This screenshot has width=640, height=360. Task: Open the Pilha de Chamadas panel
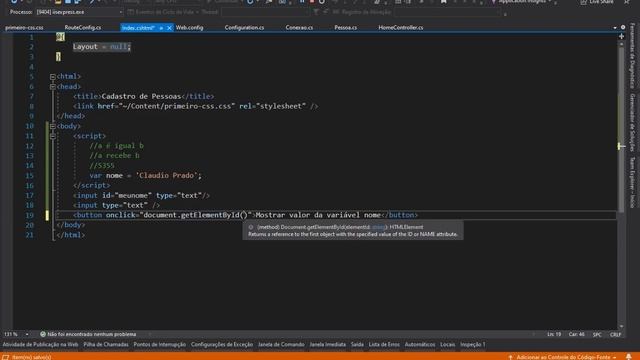click(106, 344)
